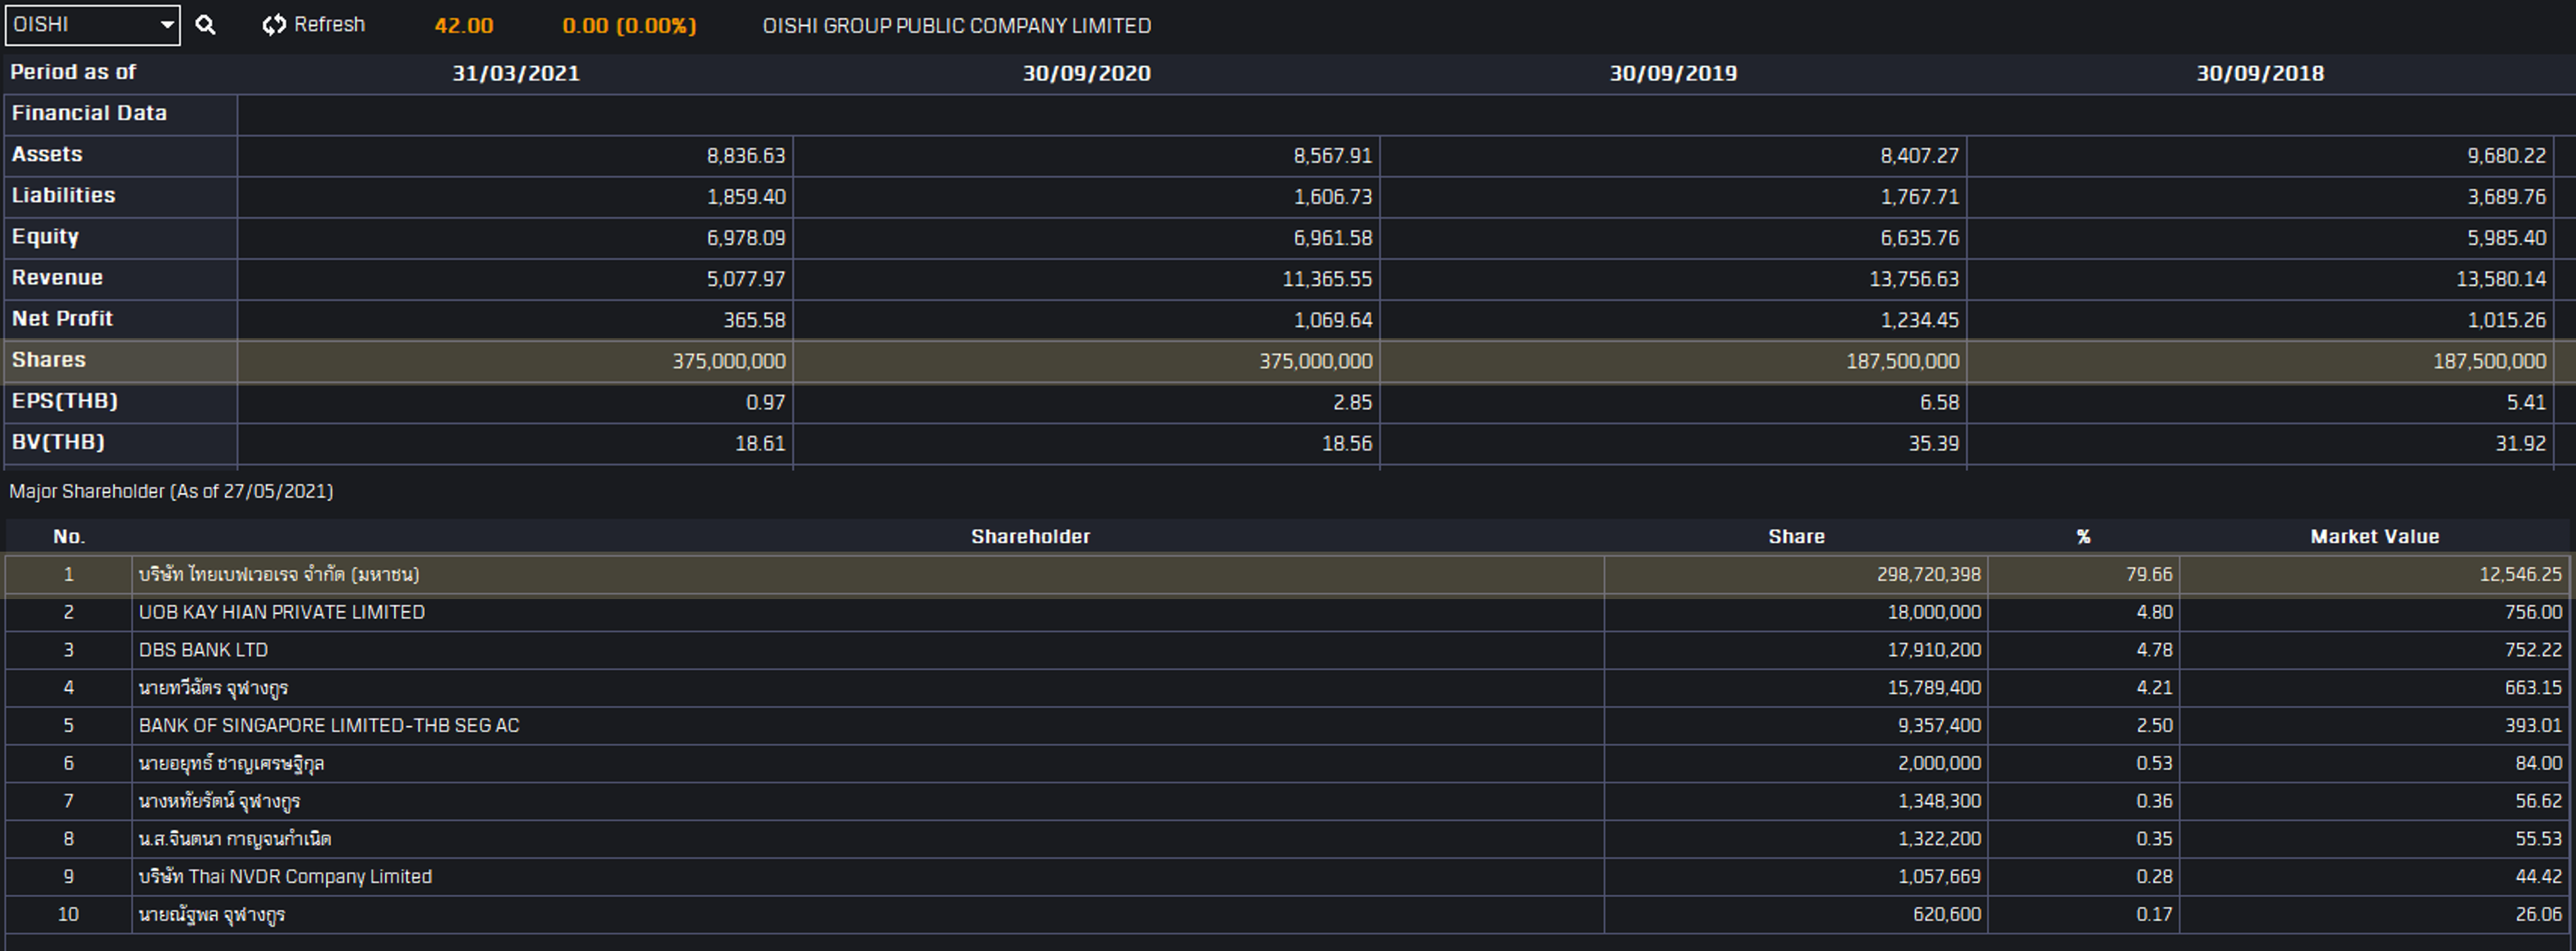The image size is (2576, 951).
Task: Click the % column header
Action: coord(2084,537)
